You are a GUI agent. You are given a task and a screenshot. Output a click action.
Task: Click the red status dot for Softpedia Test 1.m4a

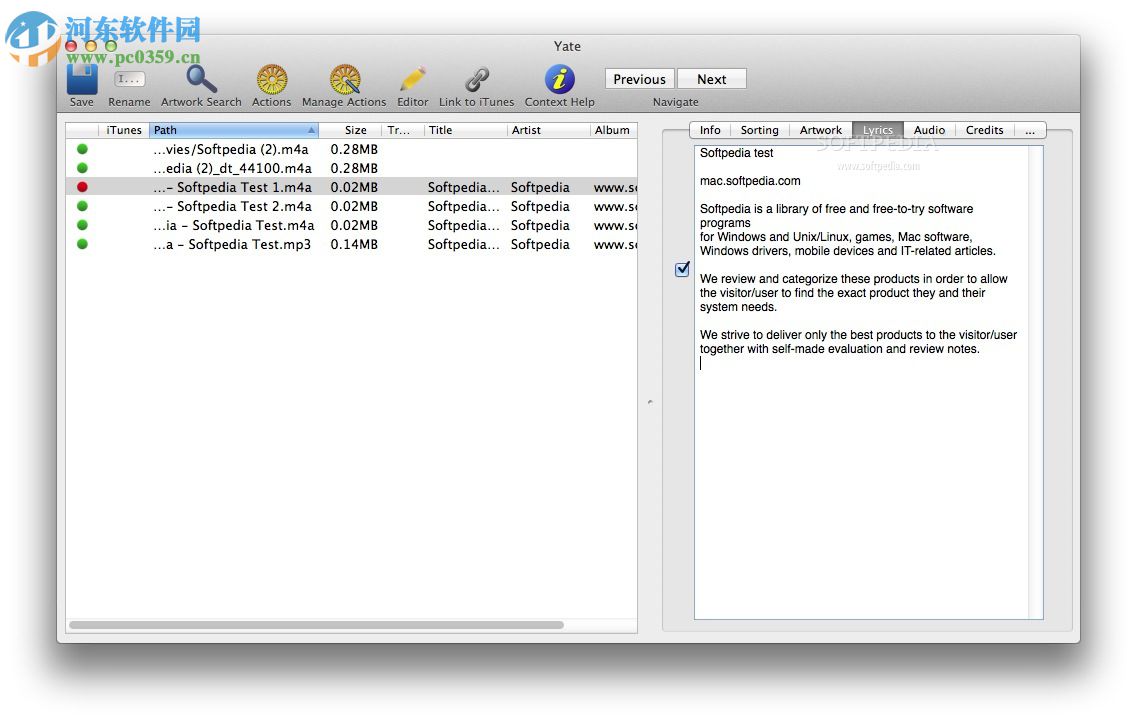pyautogui.click(x=82, y=187)
